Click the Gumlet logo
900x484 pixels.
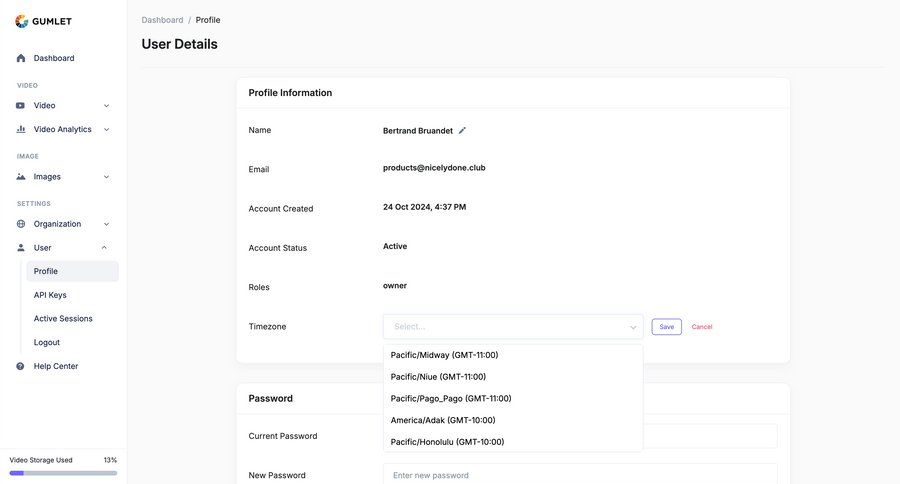click(x=43, y=21)
